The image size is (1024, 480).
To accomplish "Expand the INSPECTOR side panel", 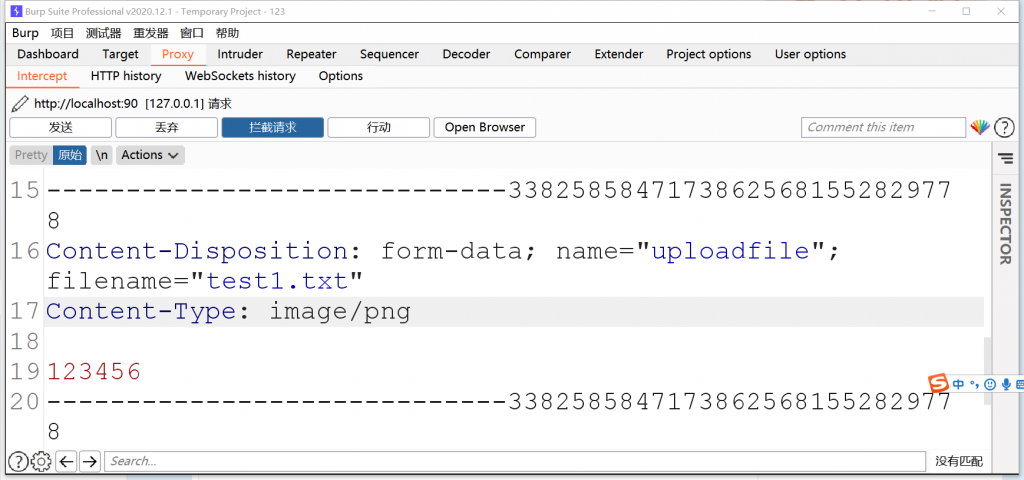I will click(1005, 224).
